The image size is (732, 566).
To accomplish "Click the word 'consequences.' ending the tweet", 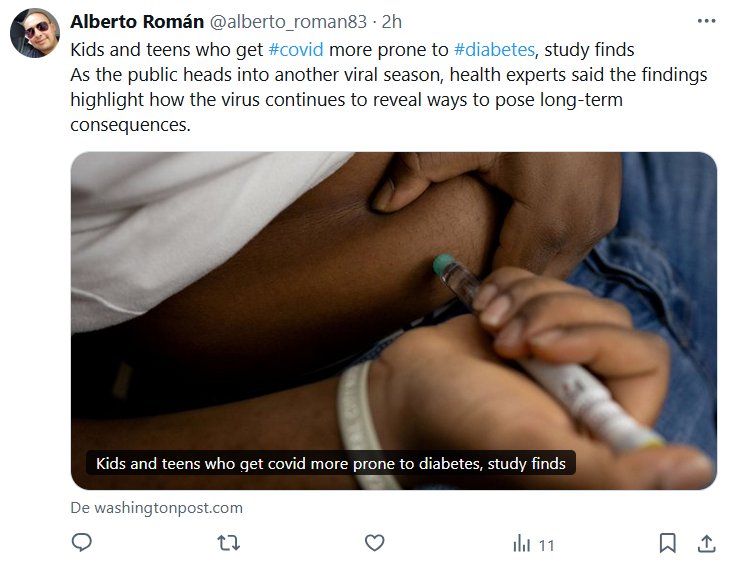I will pos(130,126).
